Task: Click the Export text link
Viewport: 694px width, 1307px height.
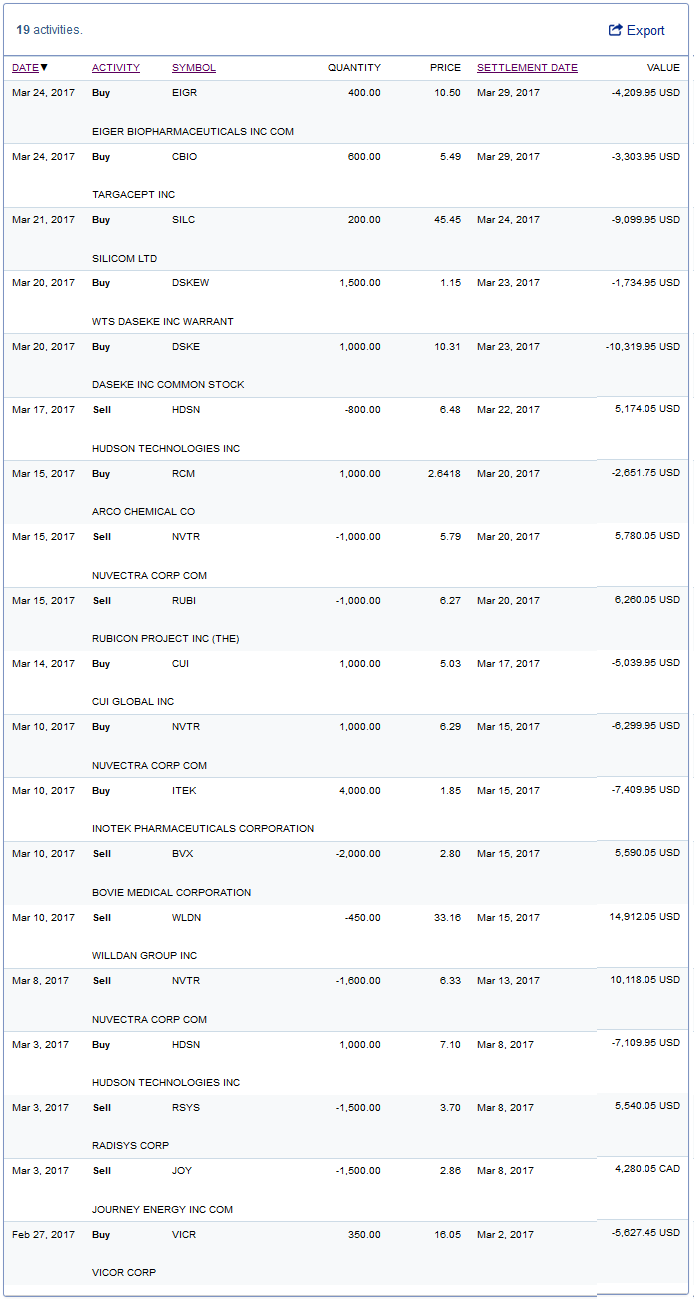Action: 645,31
